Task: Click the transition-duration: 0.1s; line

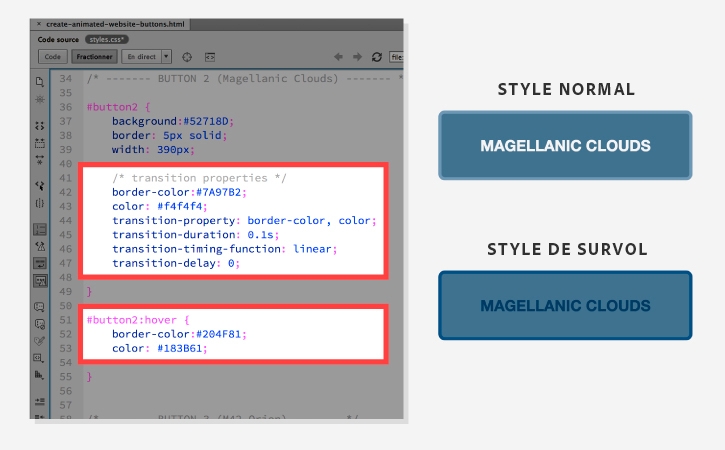Action: pos(196,235)
